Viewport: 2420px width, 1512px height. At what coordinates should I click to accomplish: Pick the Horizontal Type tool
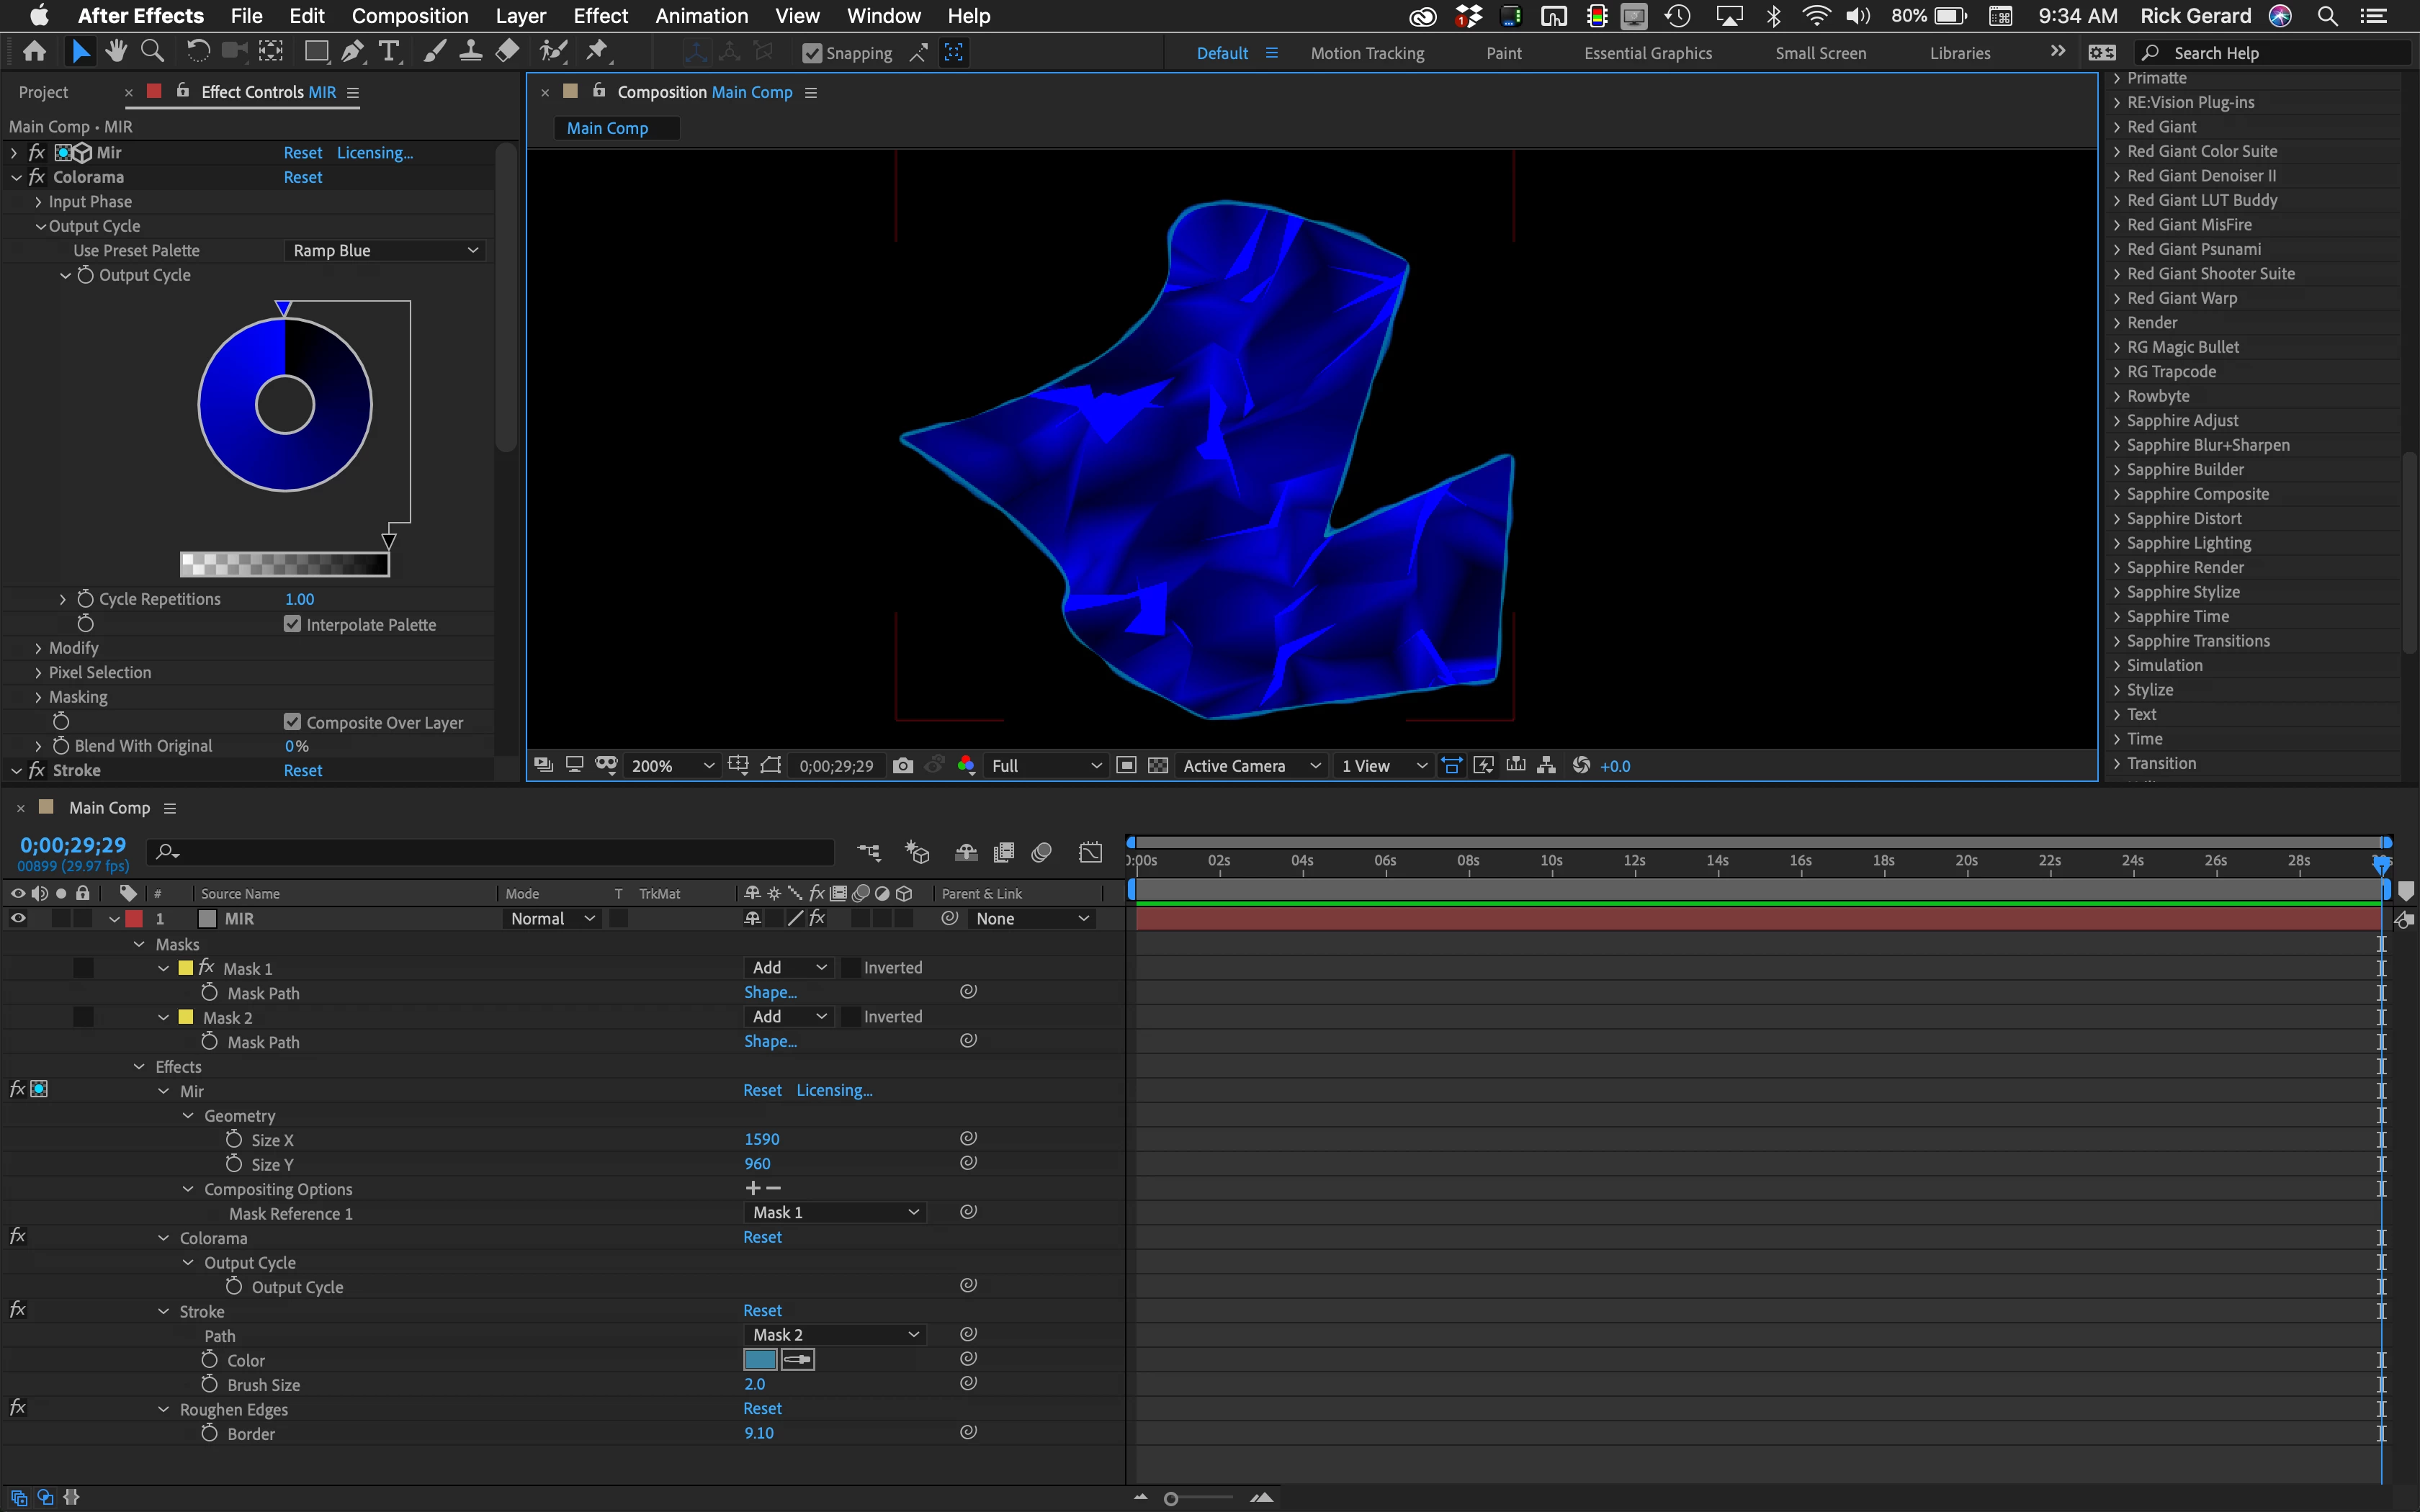[x=389, y=52]
